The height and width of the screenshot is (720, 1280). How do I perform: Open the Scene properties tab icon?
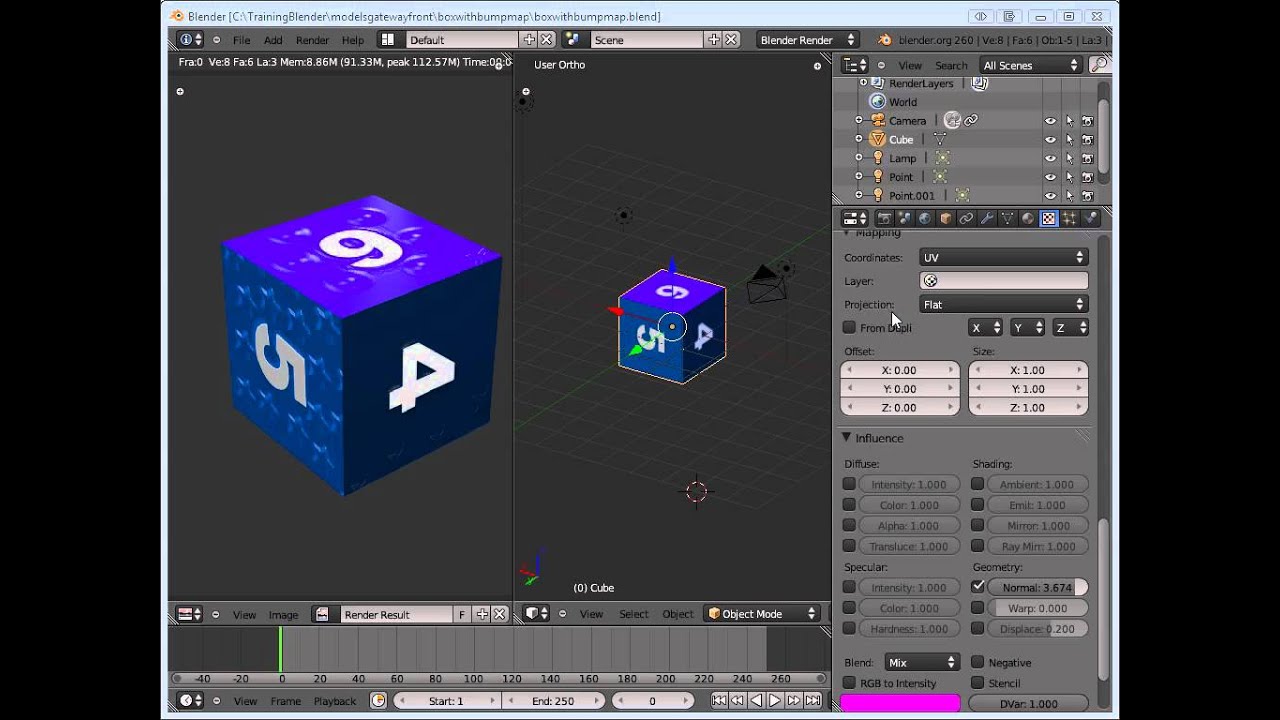[x=905, y=218]
